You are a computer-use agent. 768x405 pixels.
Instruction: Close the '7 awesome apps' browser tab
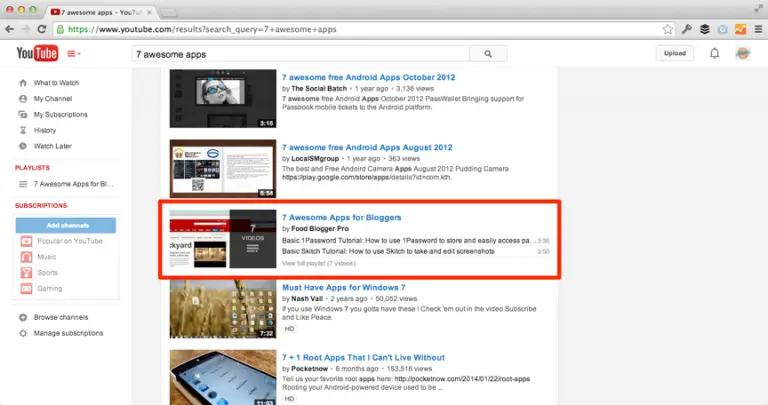click(x=149, y=12)
